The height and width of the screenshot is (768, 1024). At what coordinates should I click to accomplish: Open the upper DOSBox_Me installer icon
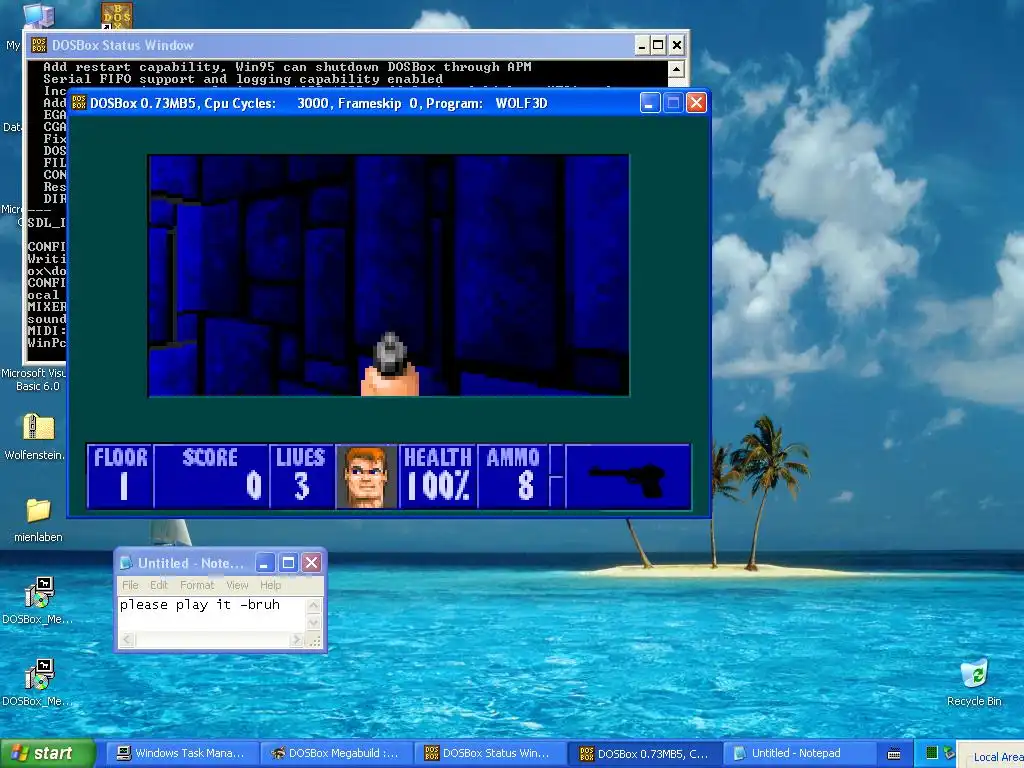pos(39,592)
